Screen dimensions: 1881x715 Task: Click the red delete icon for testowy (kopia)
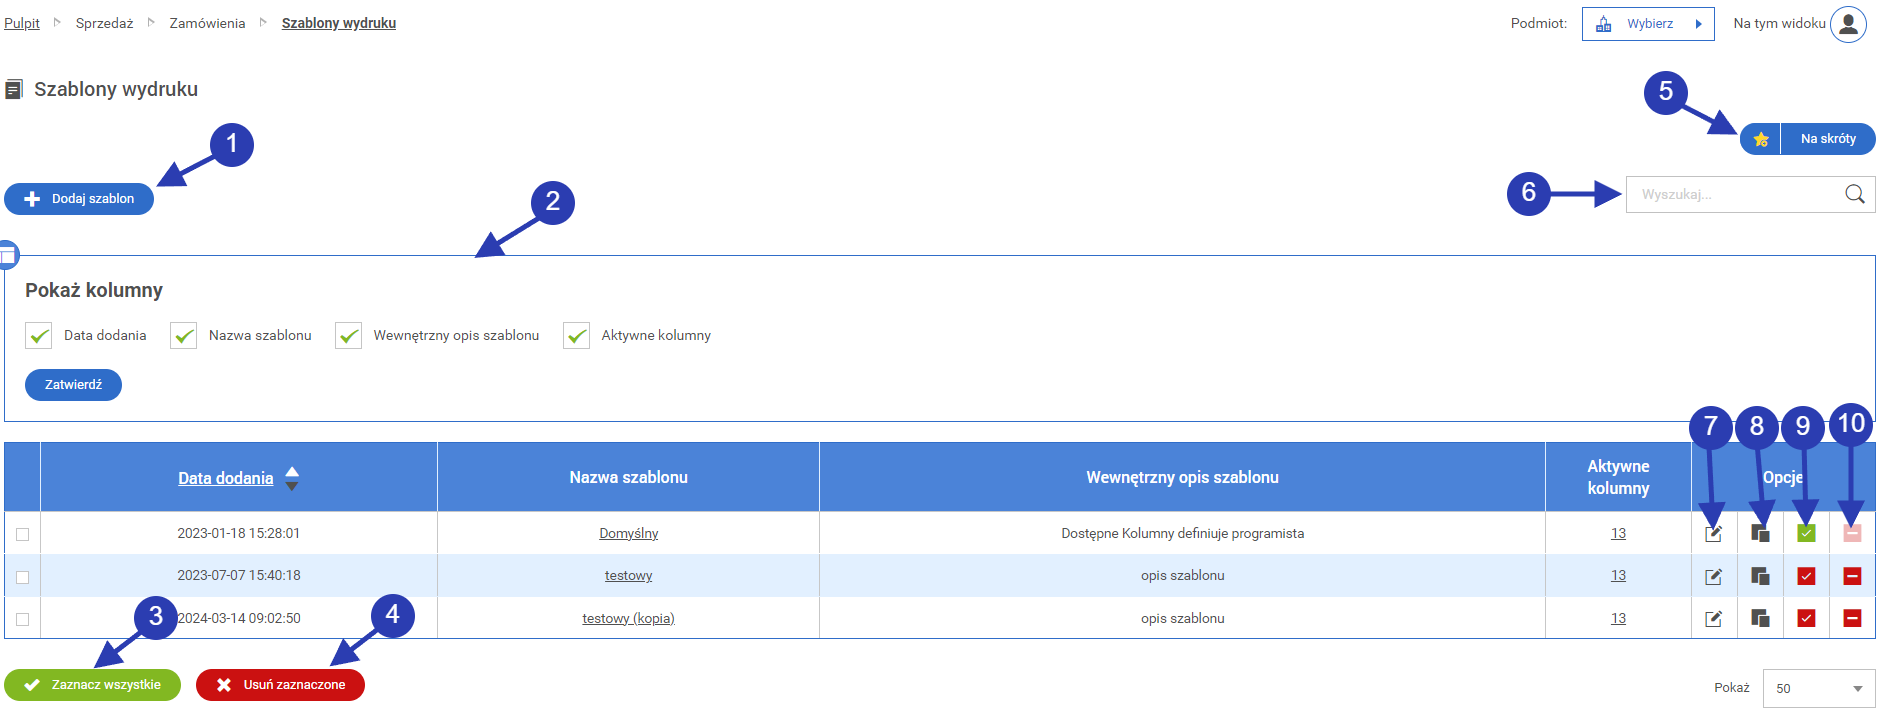1852,619
